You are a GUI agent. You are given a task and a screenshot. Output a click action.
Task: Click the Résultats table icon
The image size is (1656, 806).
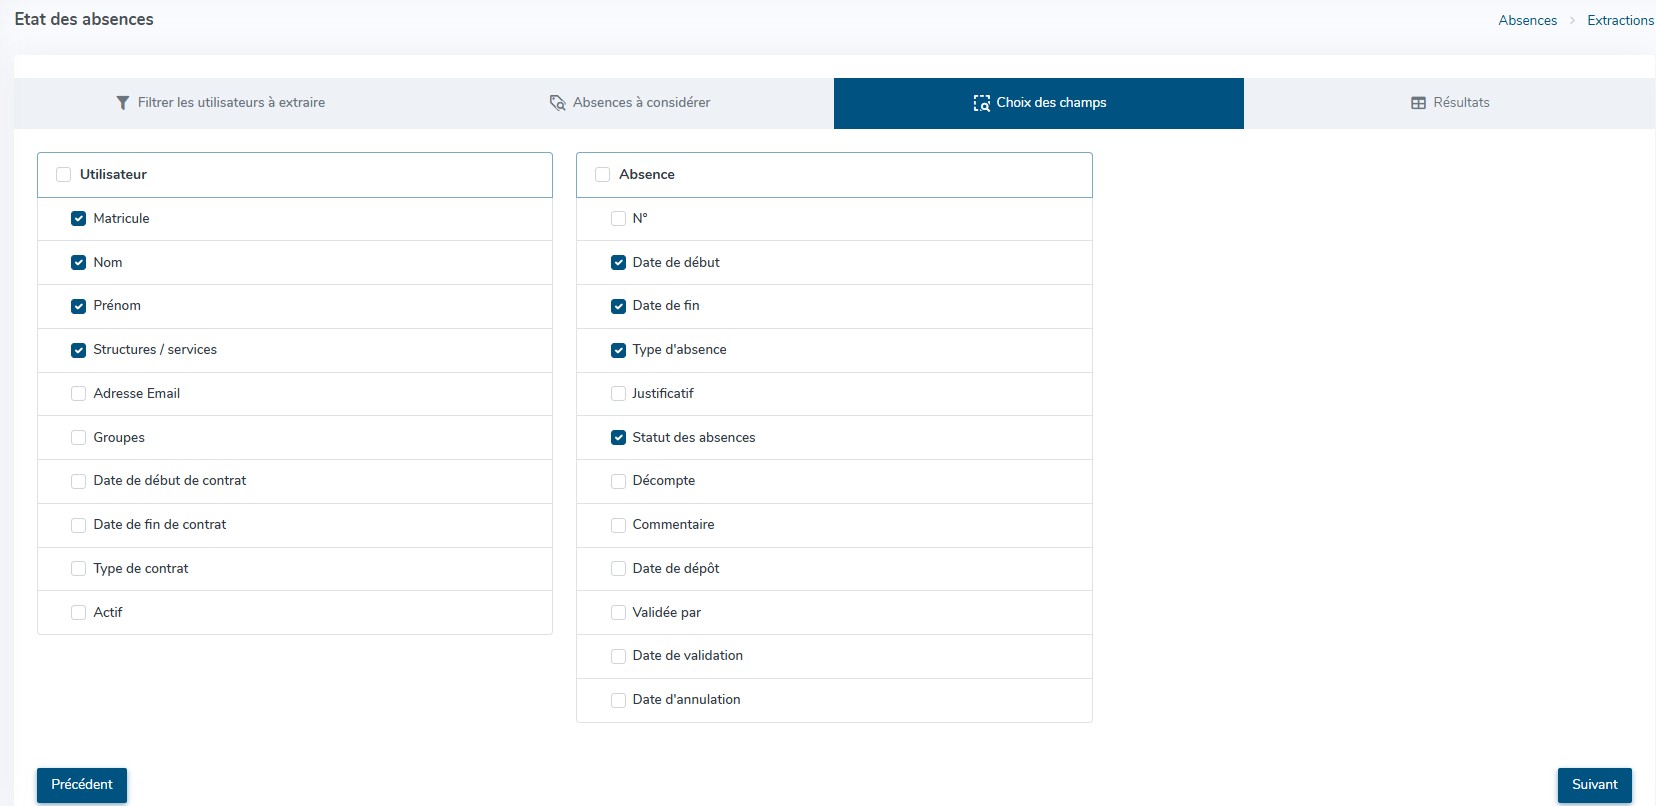click(x=1418, y=103)
